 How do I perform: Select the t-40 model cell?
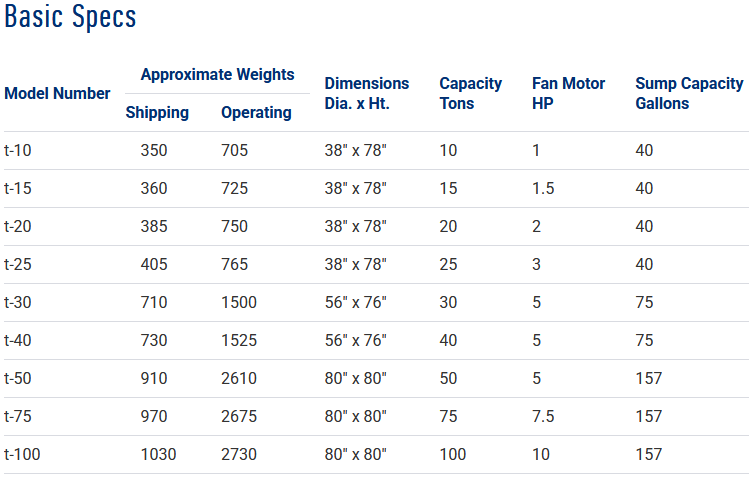click(18, 340)
